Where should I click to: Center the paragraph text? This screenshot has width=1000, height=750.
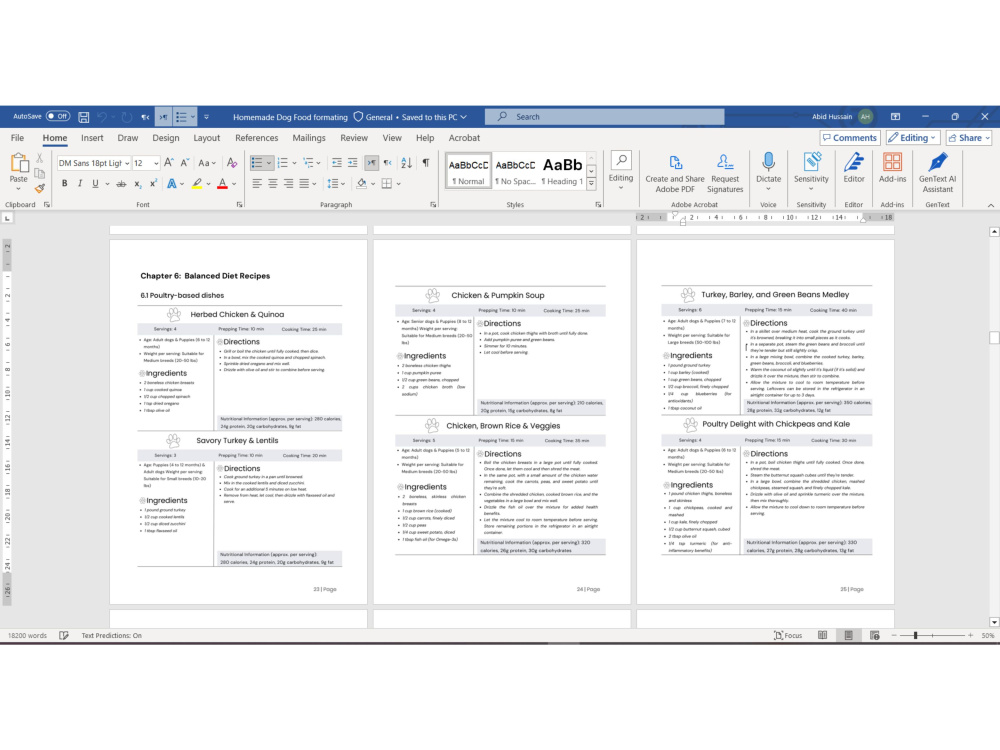(272, 184)
